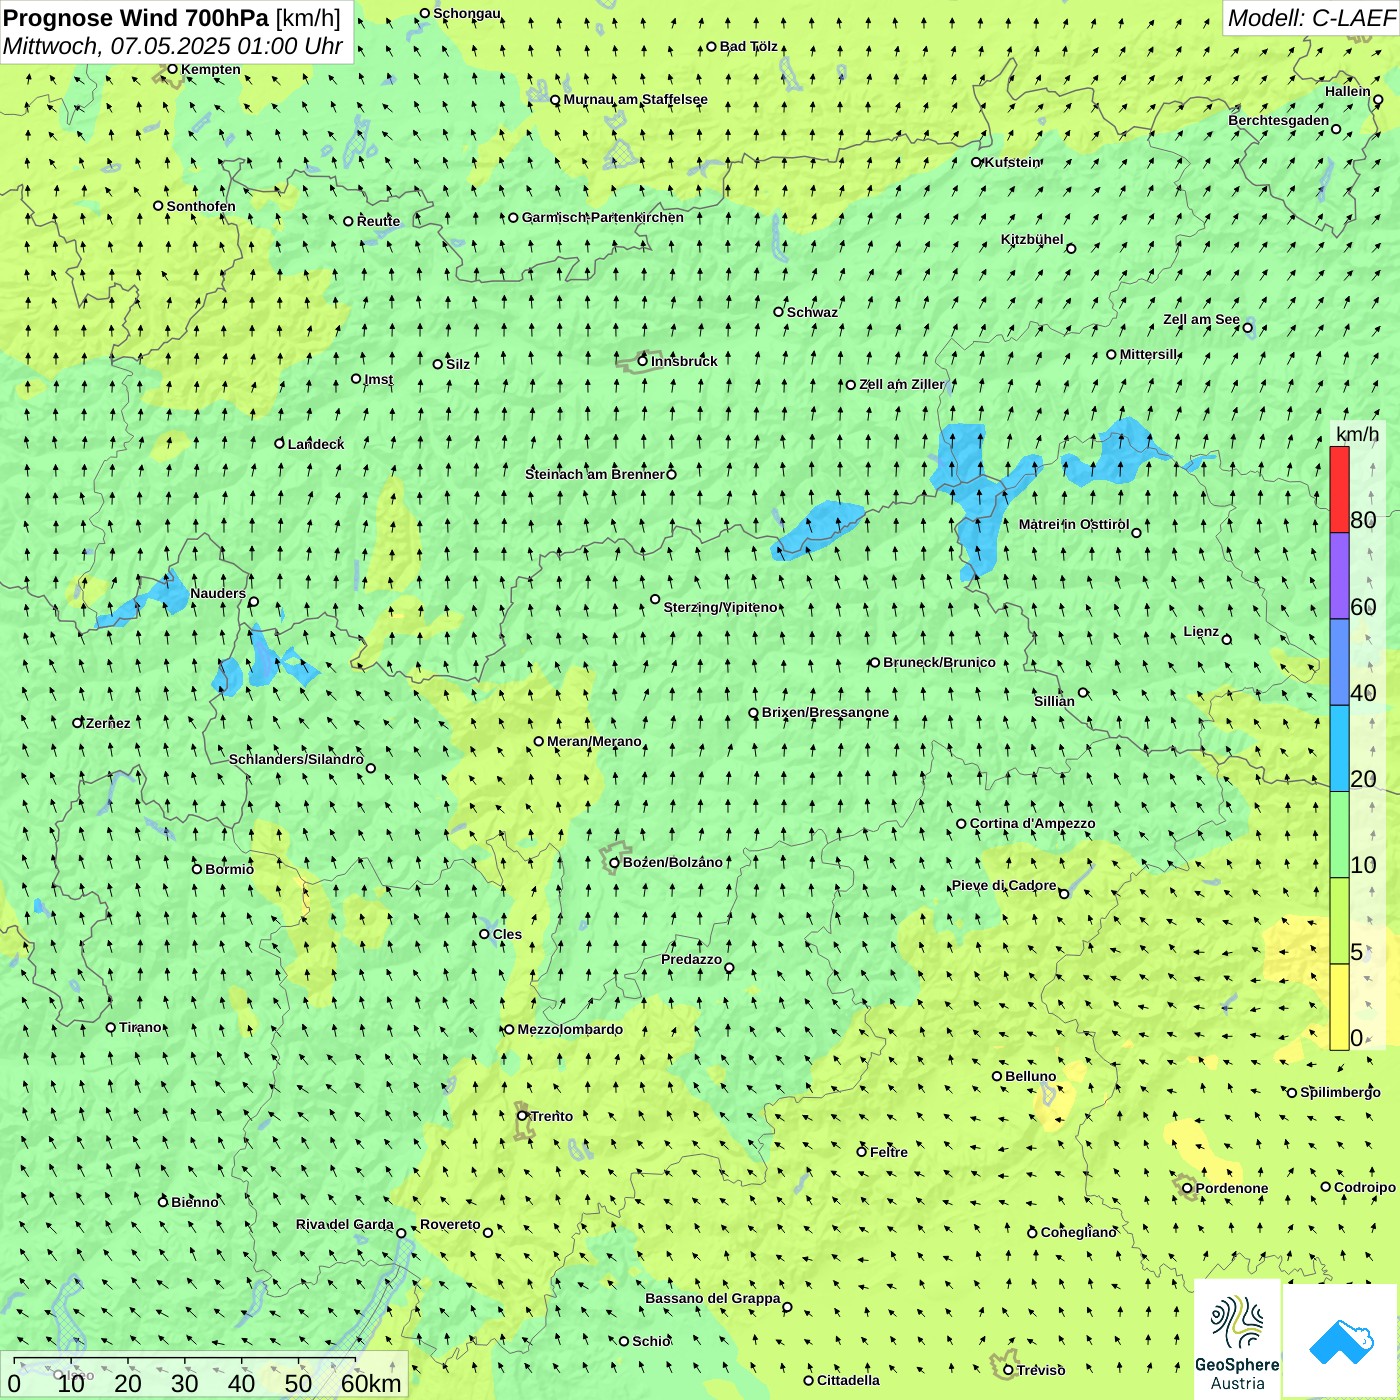Click the 'Pordenone' label
Viewport: 1400px width, 1400px height.
click(1232, 1188)
